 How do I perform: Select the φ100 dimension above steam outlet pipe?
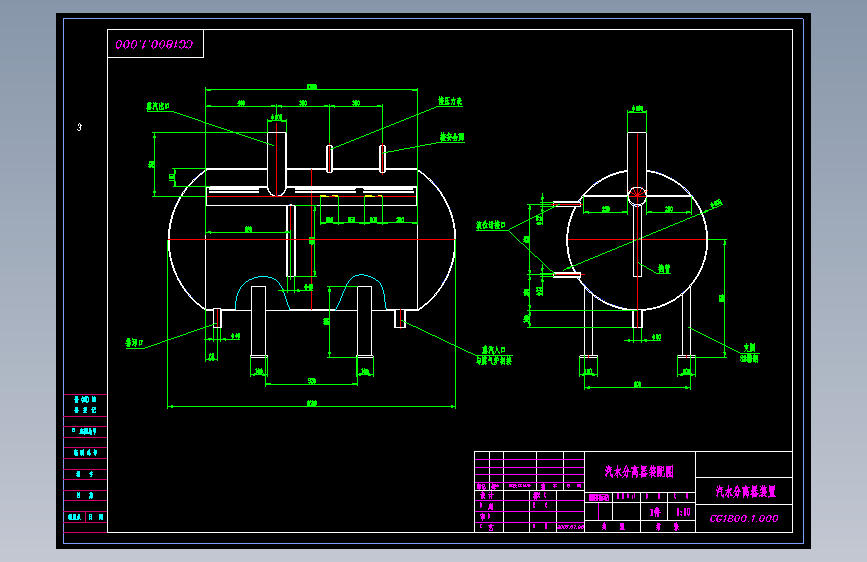pyautogui.click(x=276, y=117)
